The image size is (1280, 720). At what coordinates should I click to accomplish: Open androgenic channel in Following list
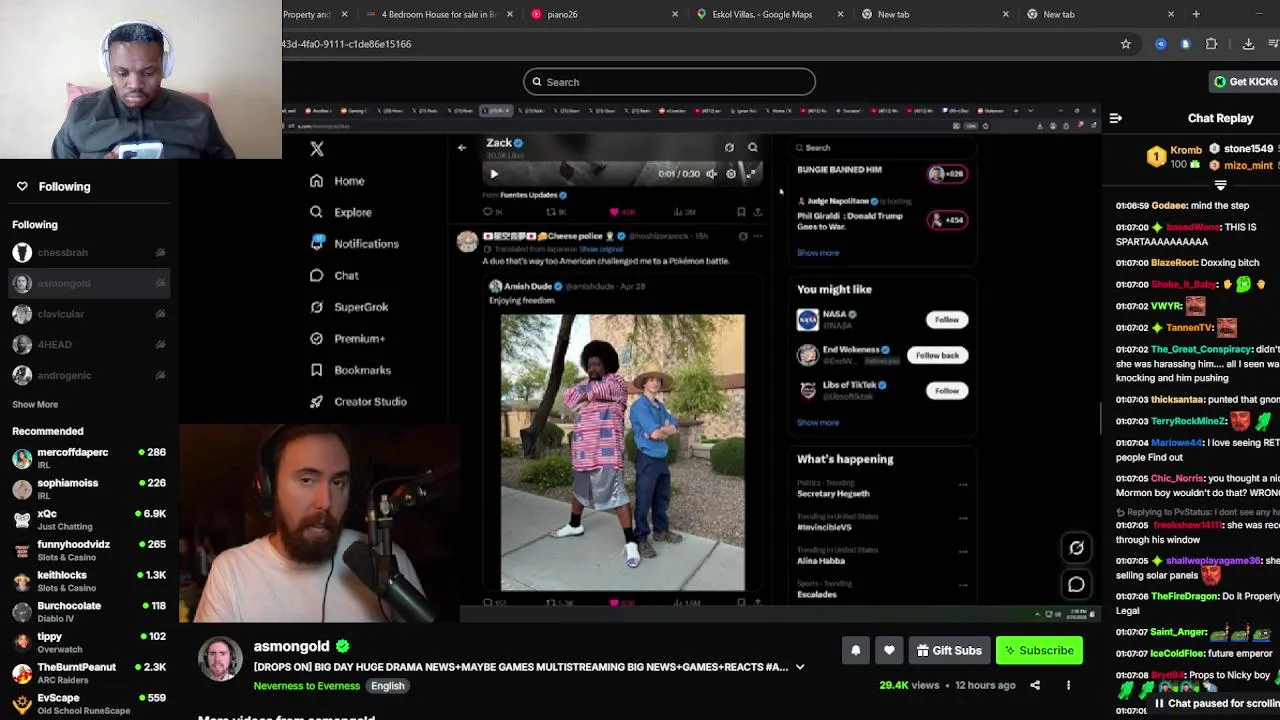(64, 375)
